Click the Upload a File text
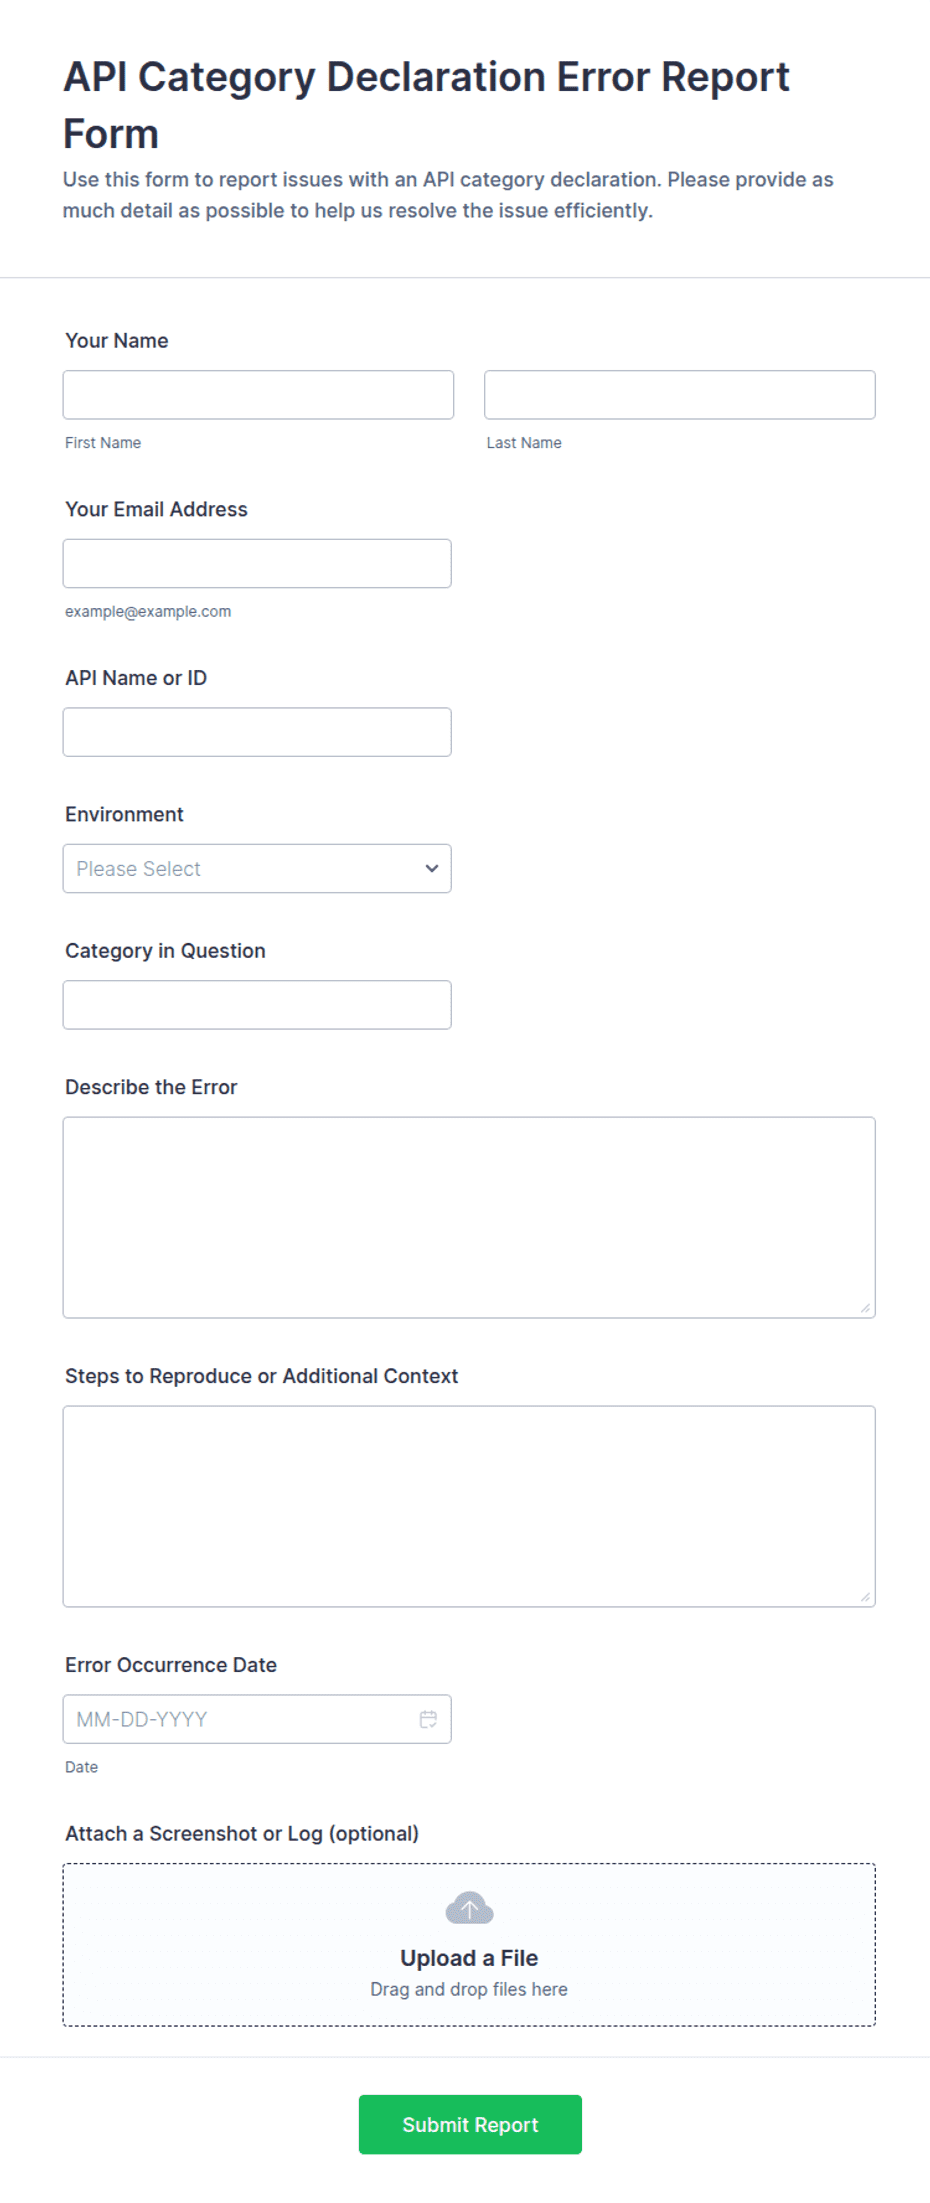The image size is (930, 2203). tap(469, 1958)
